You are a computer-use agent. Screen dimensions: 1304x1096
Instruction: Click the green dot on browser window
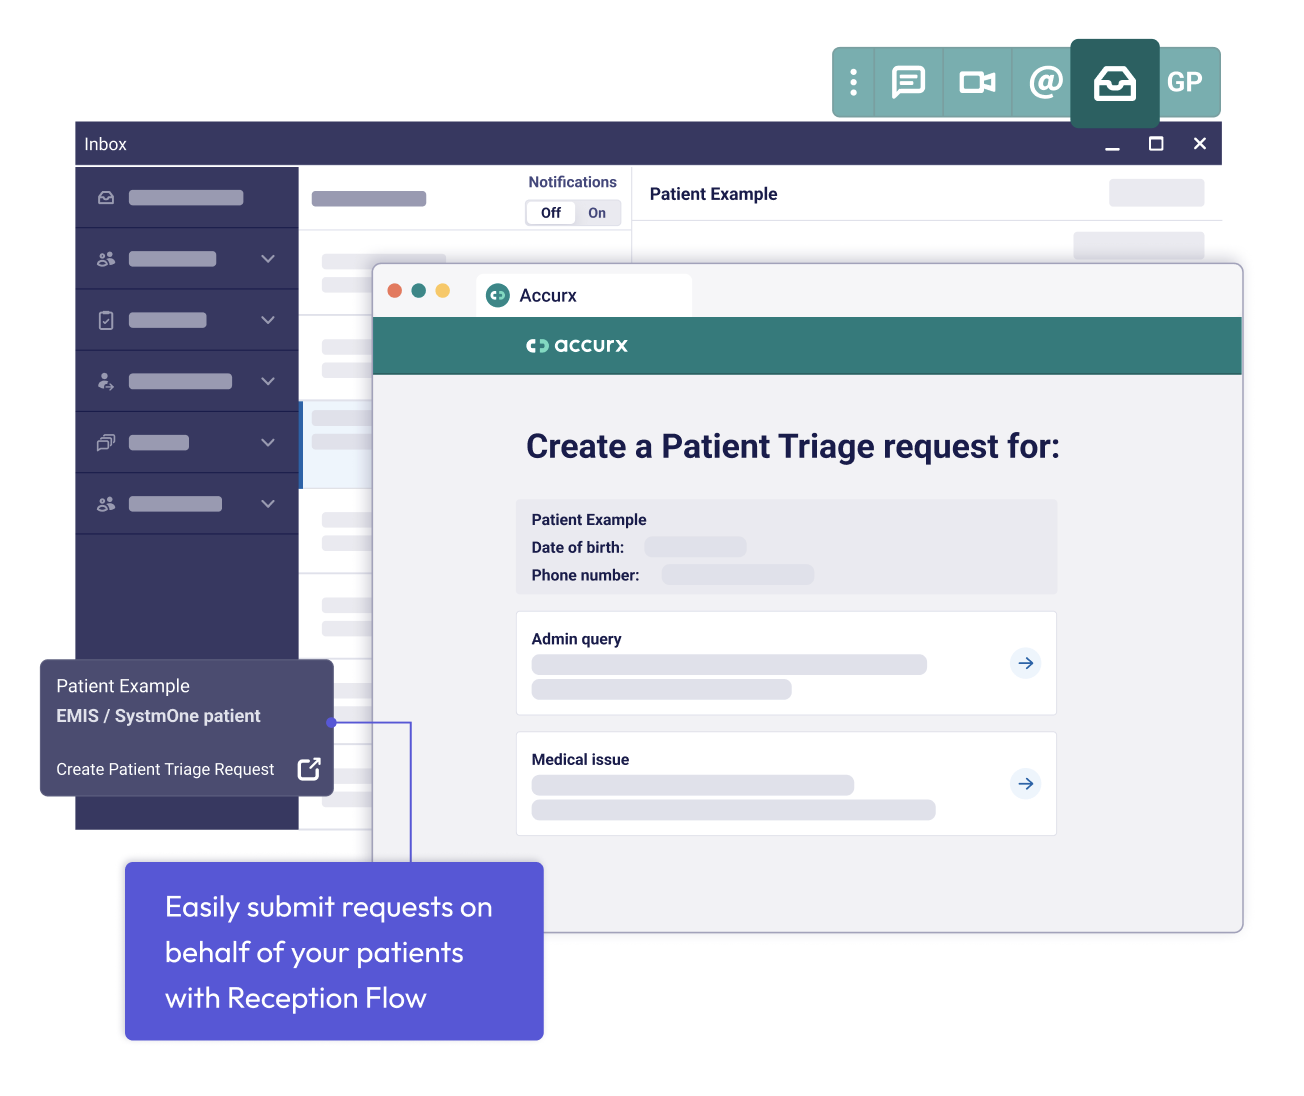point(419,290)
